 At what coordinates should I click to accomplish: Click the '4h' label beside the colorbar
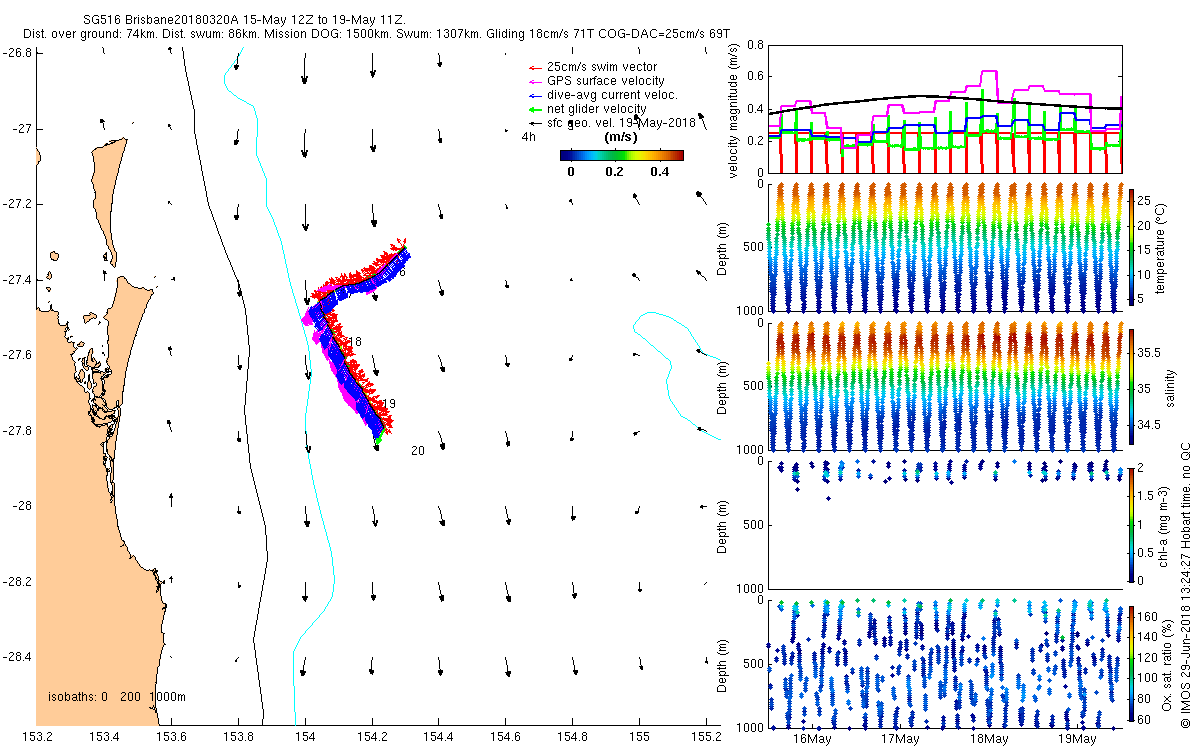528,138
